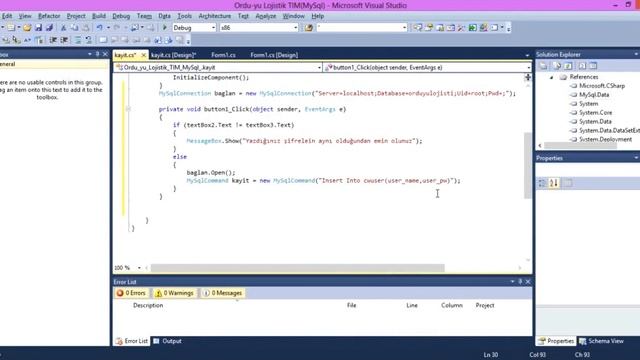This screenshot has height=360, width=640.
Task: Open the 100 % zoom dropdown
Action: [x=139, y=268]
